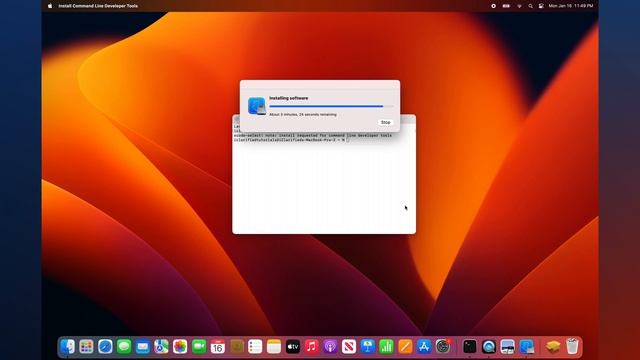Open Photos from the Dock

click(180, 347)
